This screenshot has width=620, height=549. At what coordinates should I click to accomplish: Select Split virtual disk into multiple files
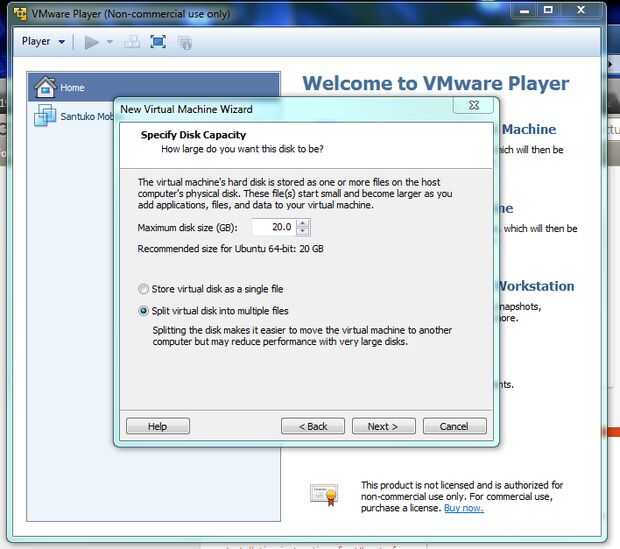point(213,311)
